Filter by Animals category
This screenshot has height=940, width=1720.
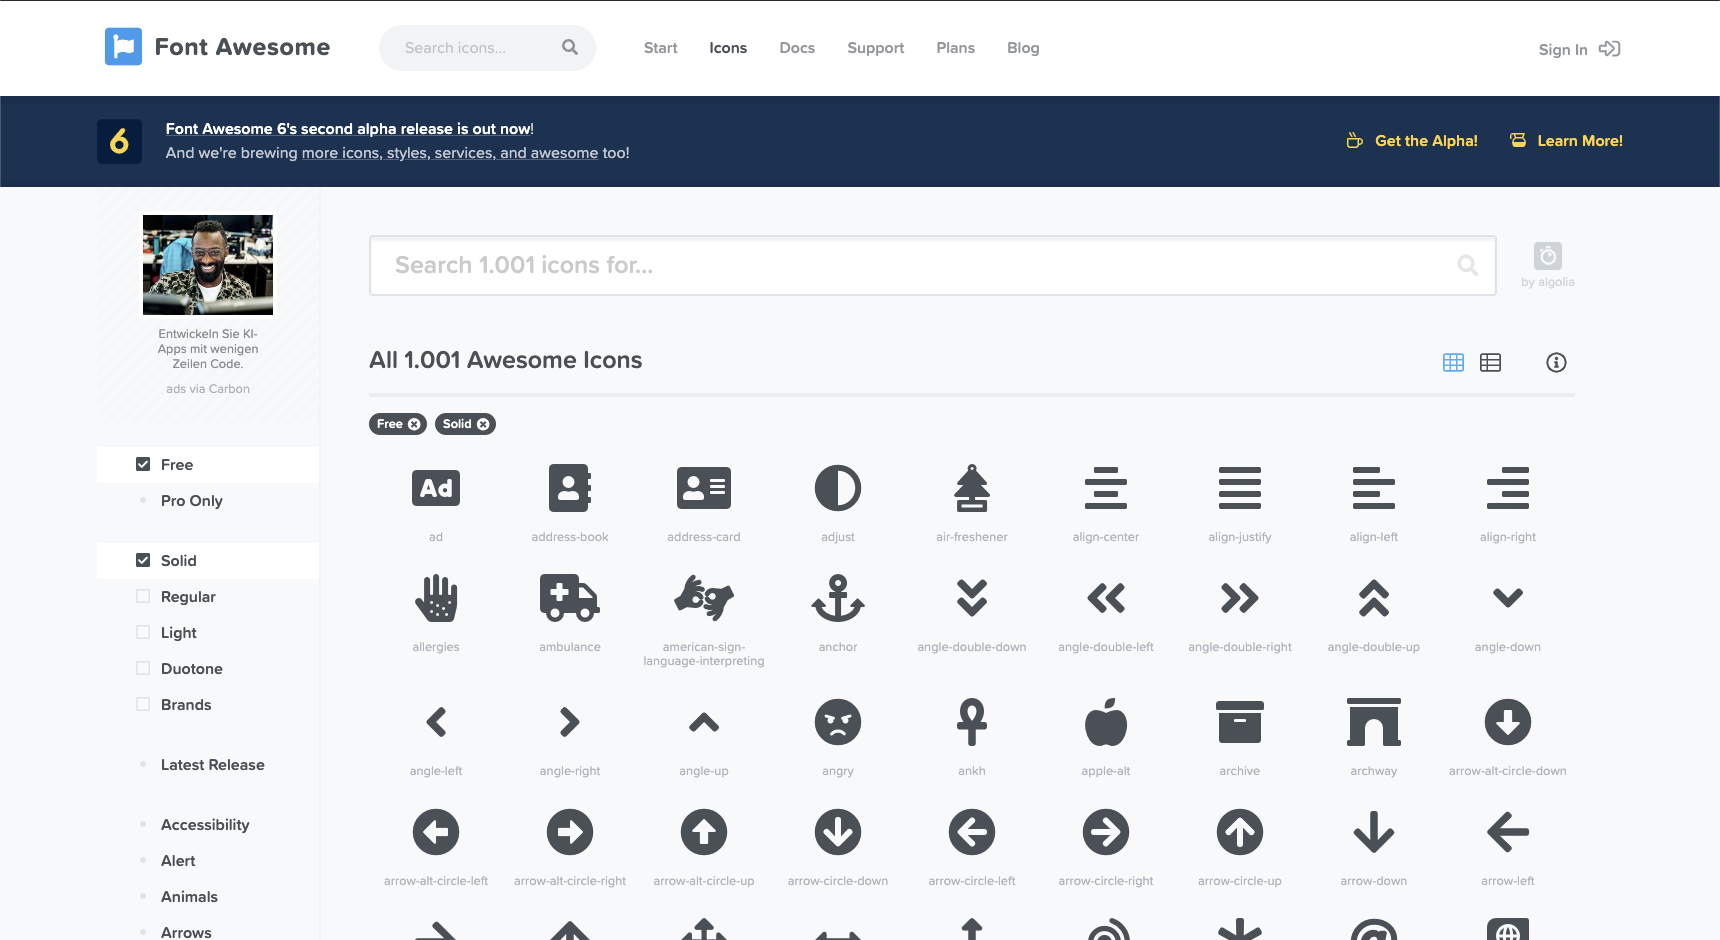click(x=189, y=896)
